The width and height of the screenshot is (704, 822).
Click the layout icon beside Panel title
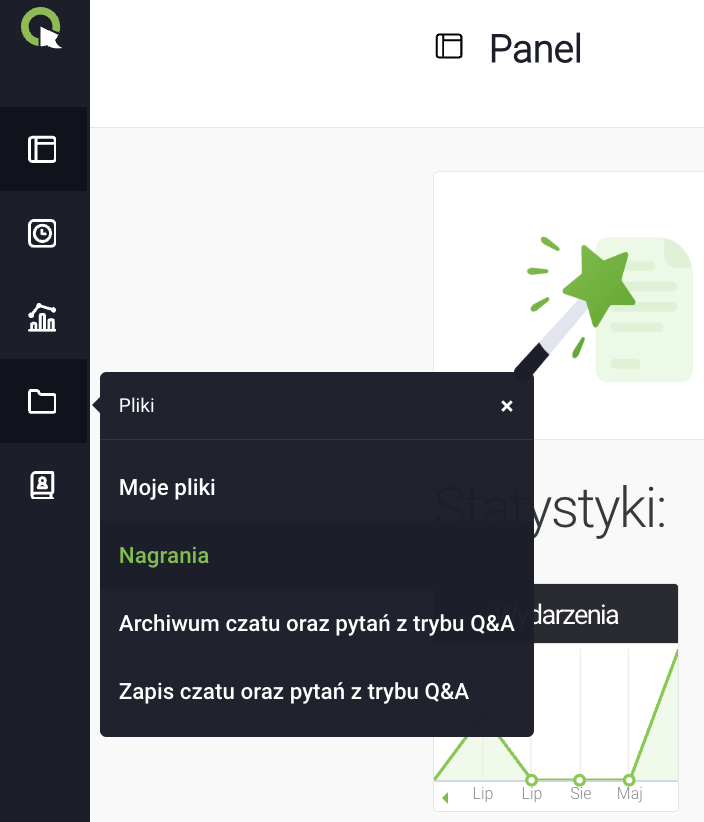click(x=449, y=47)
